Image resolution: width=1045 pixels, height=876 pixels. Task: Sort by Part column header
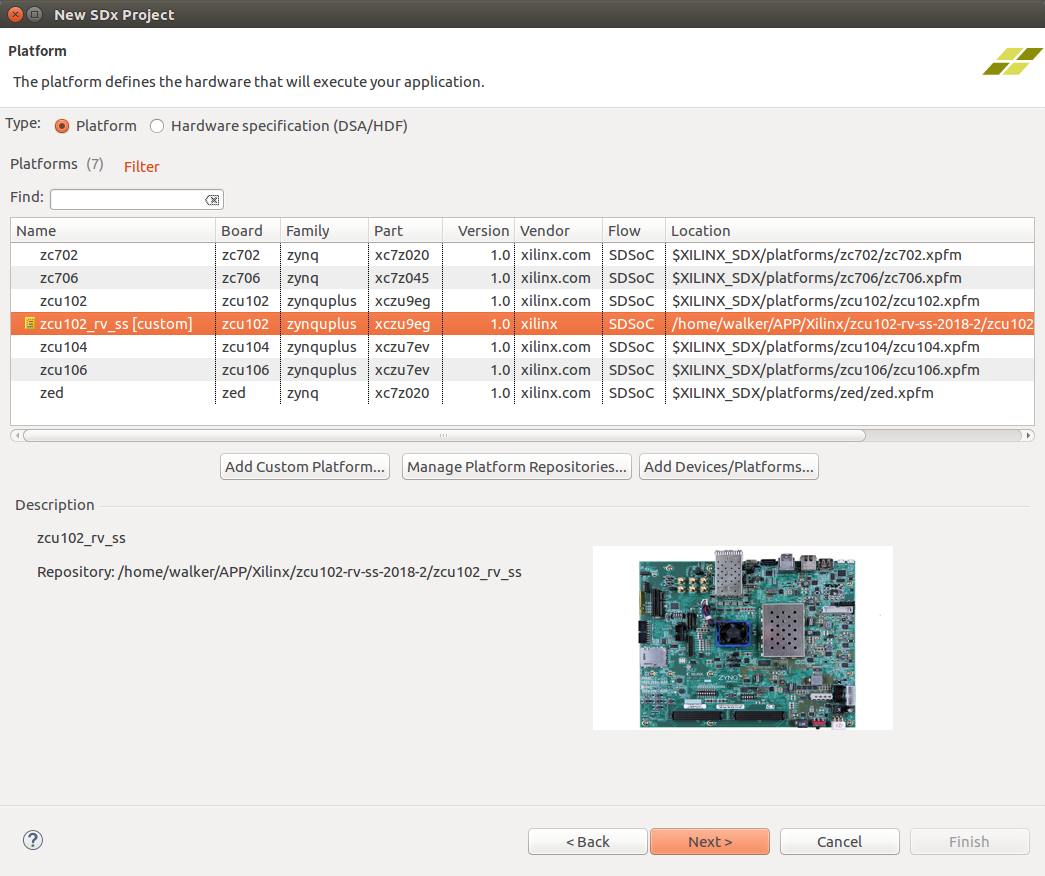405,231
